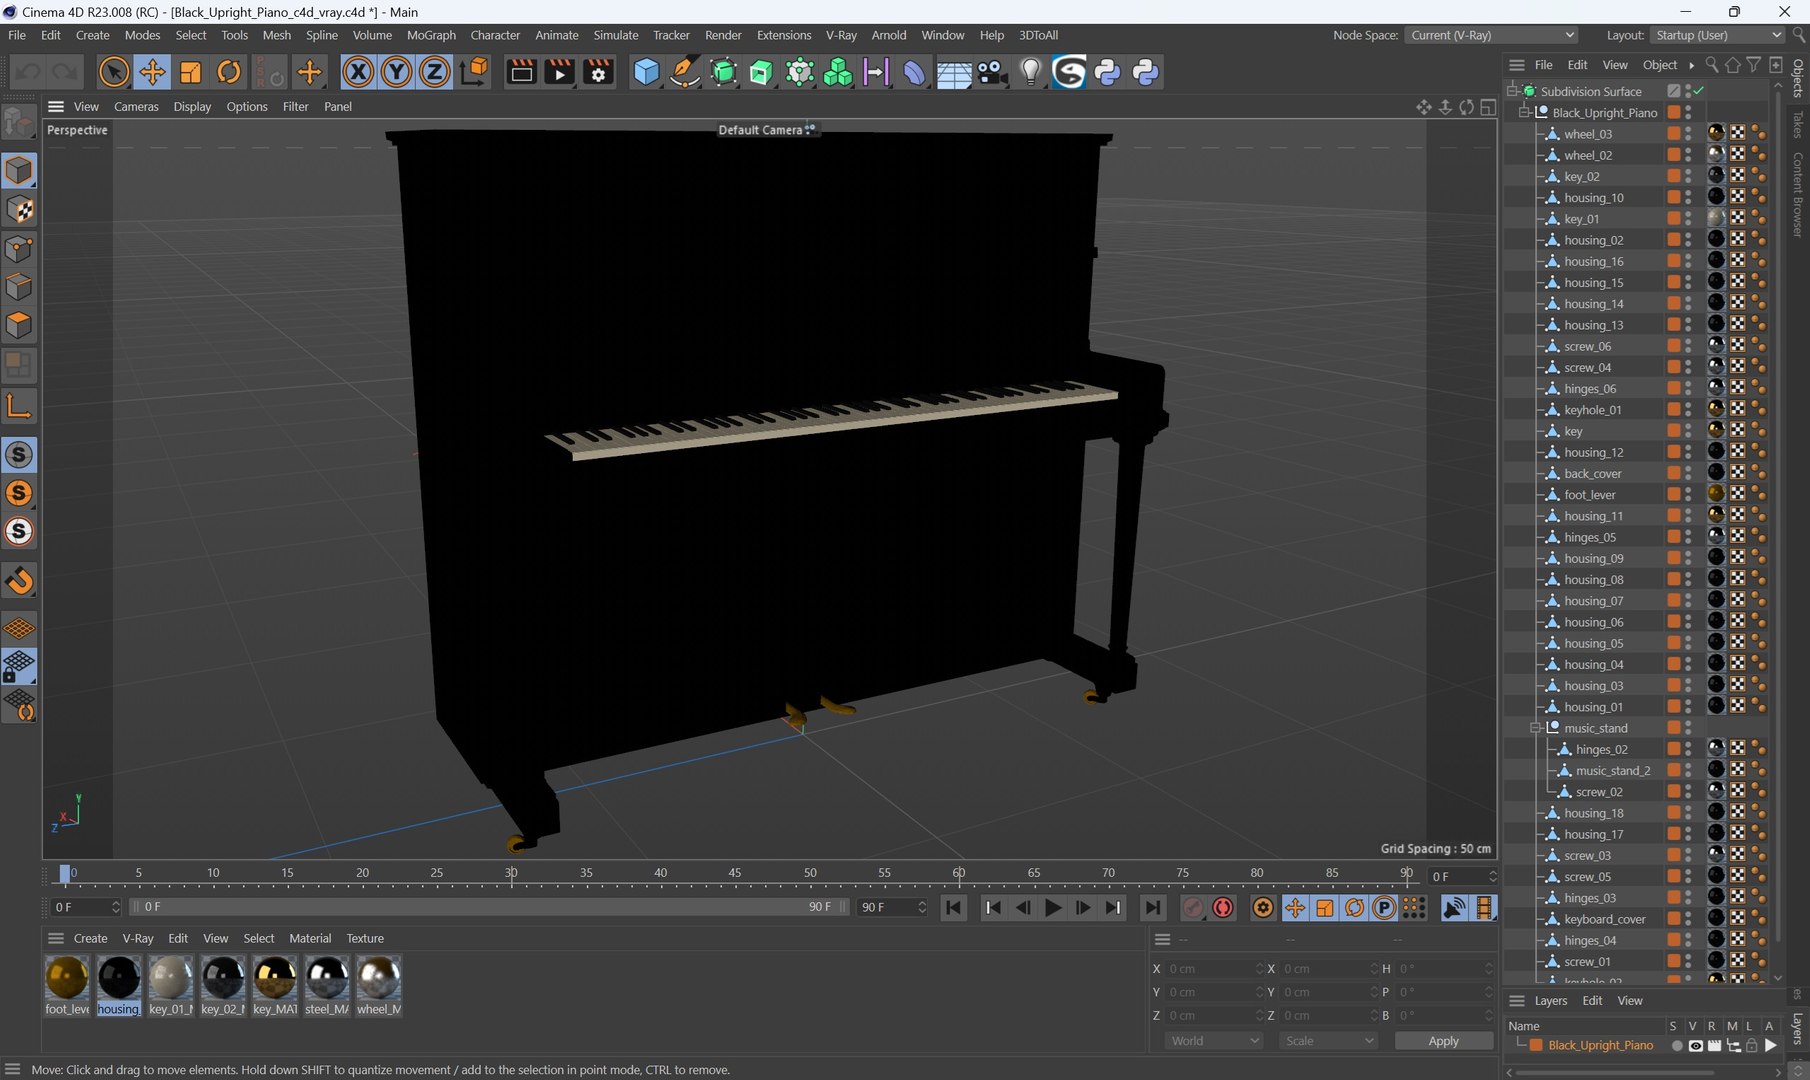Screen dimensions: 1810x1080
Task: Open the Layers panel Edit menu
Action: tap(1592, 1001)
